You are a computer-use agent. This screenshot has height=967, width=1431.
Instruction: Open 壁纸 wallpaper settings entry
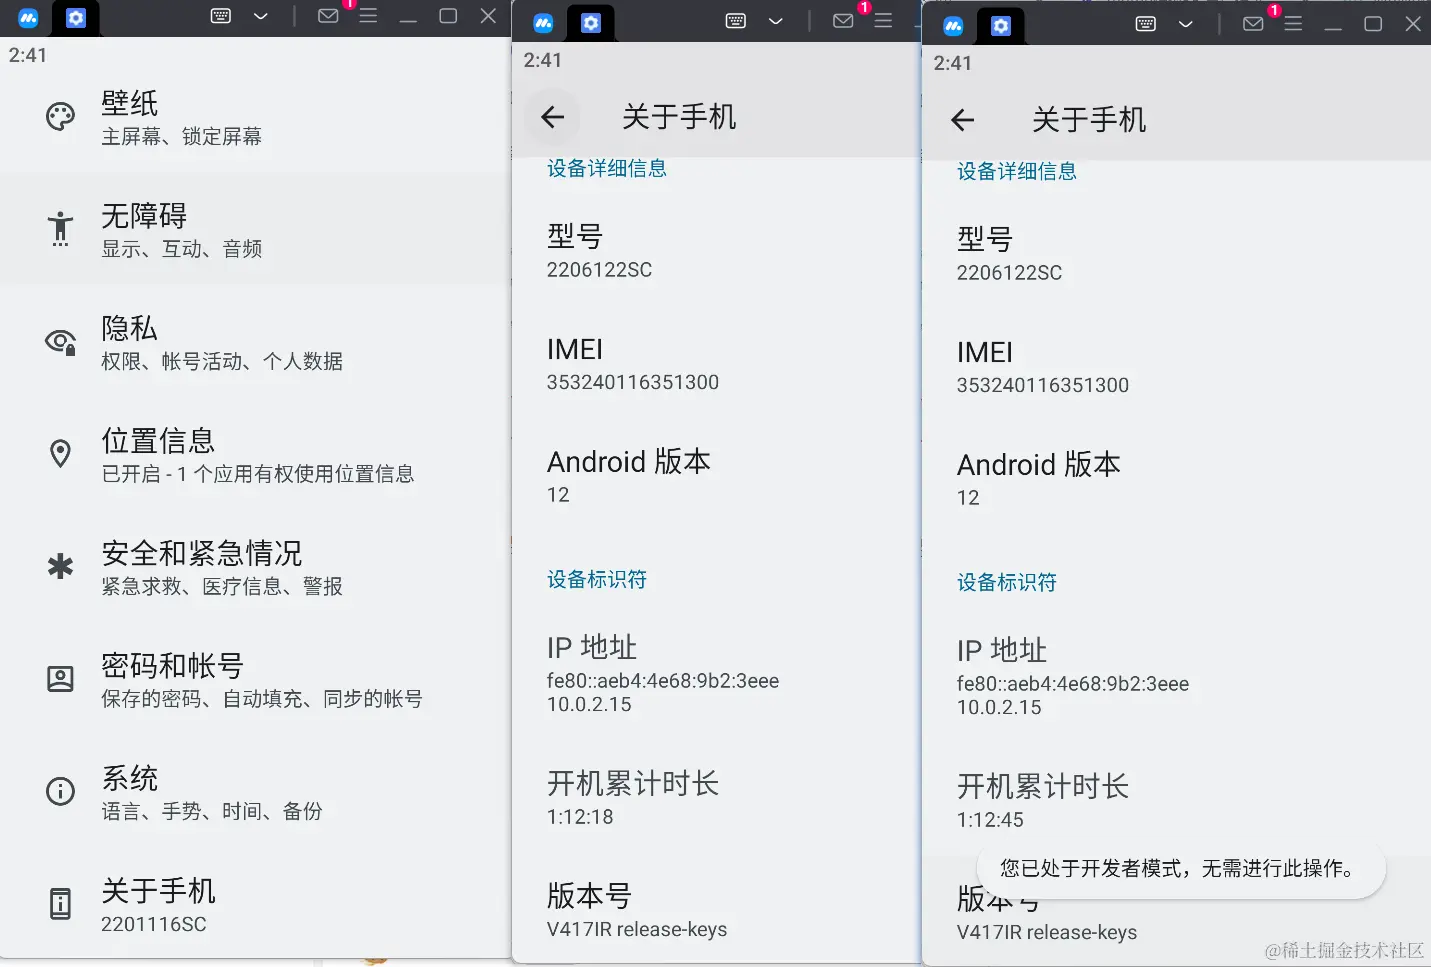click(x=255, y=117)
